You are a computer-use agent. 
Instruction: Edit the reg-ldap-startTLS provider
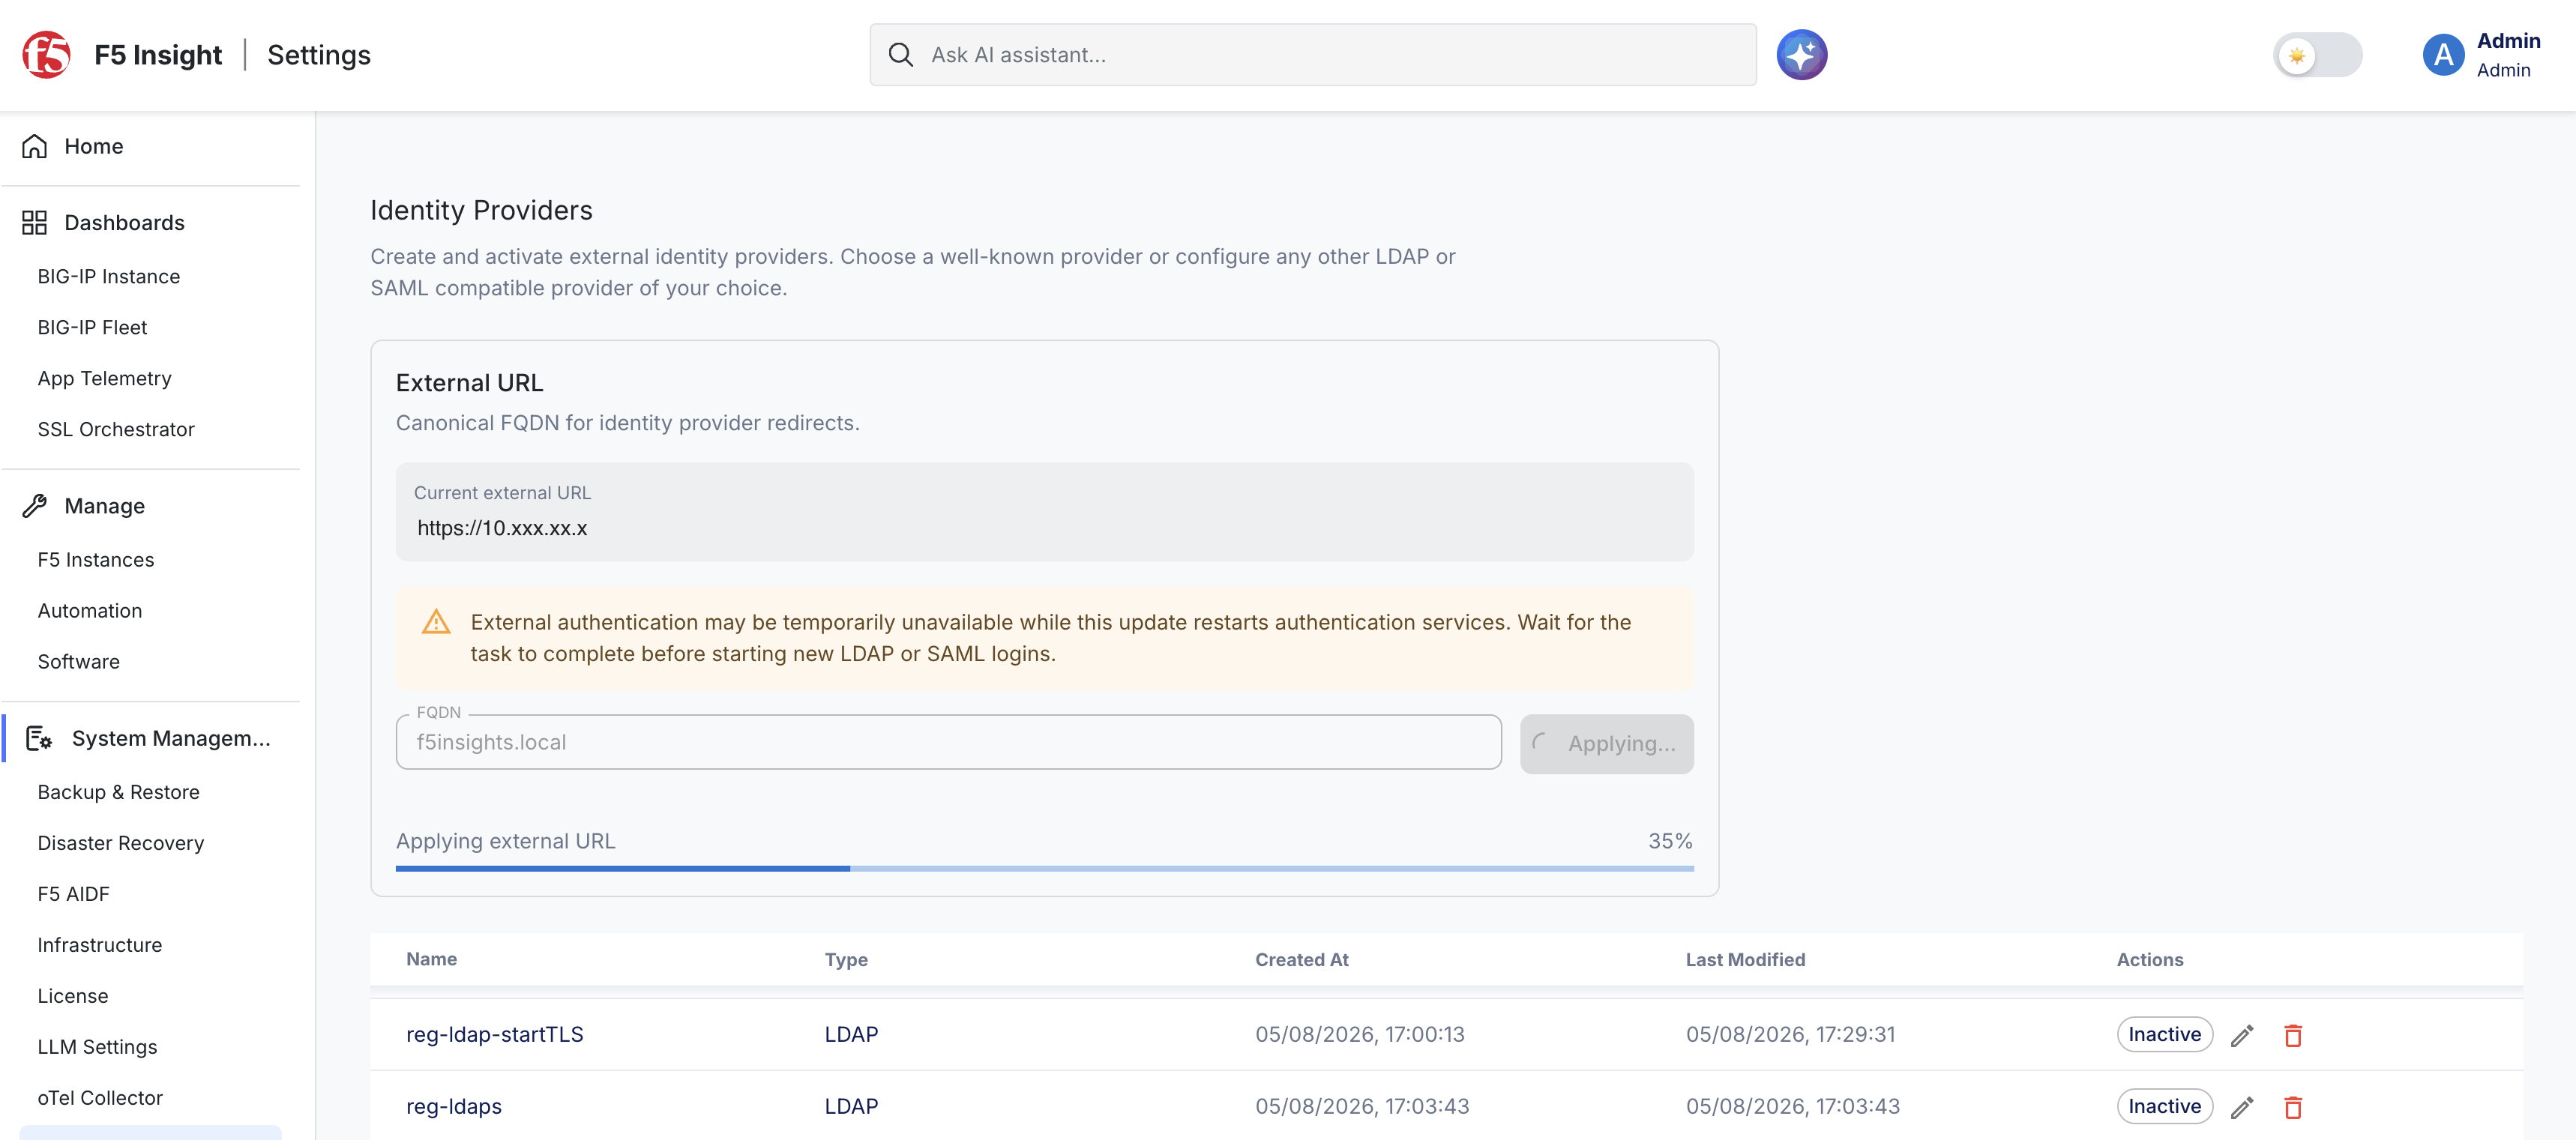2242,1035
